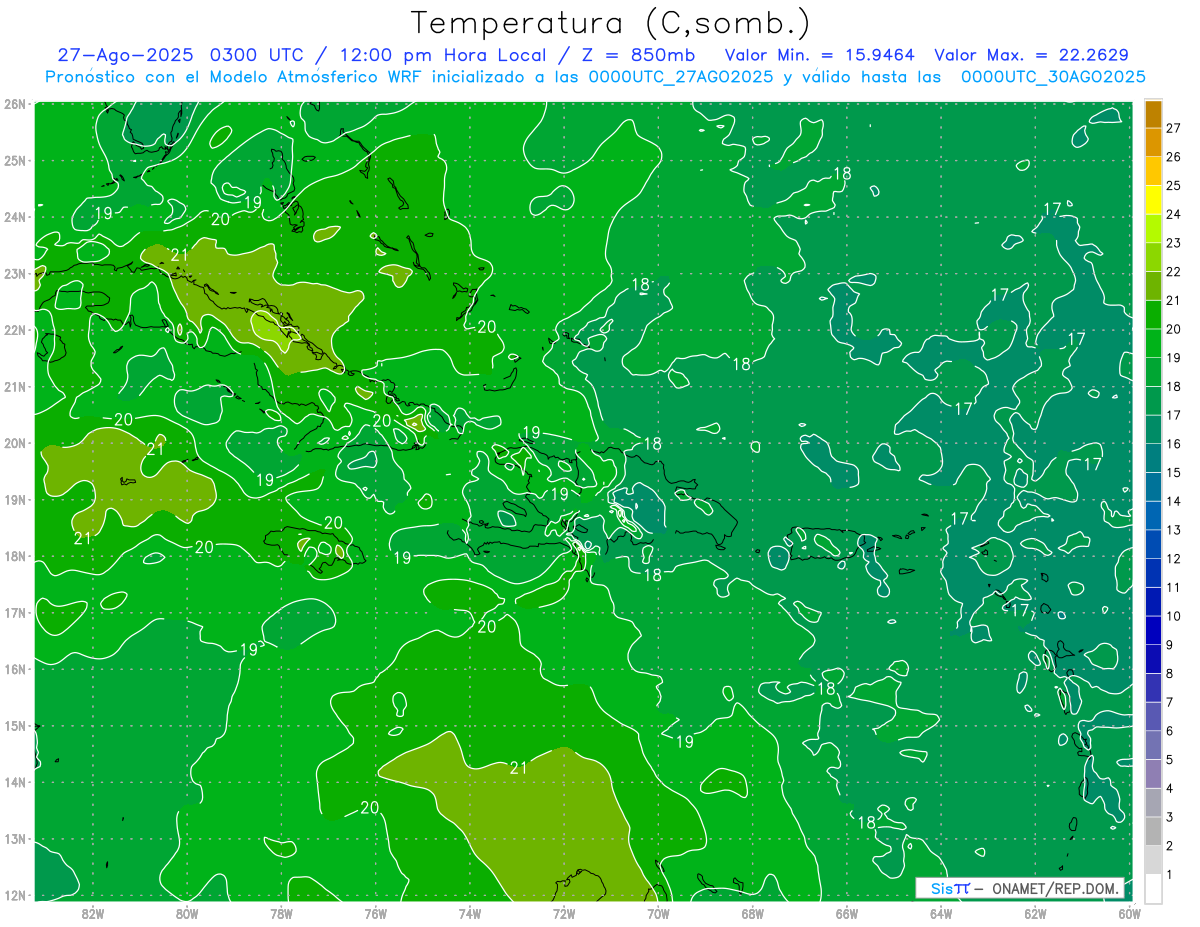Click legend scale number 4
Viewport: 1200px width, 927px height.
click(1170, 788)
